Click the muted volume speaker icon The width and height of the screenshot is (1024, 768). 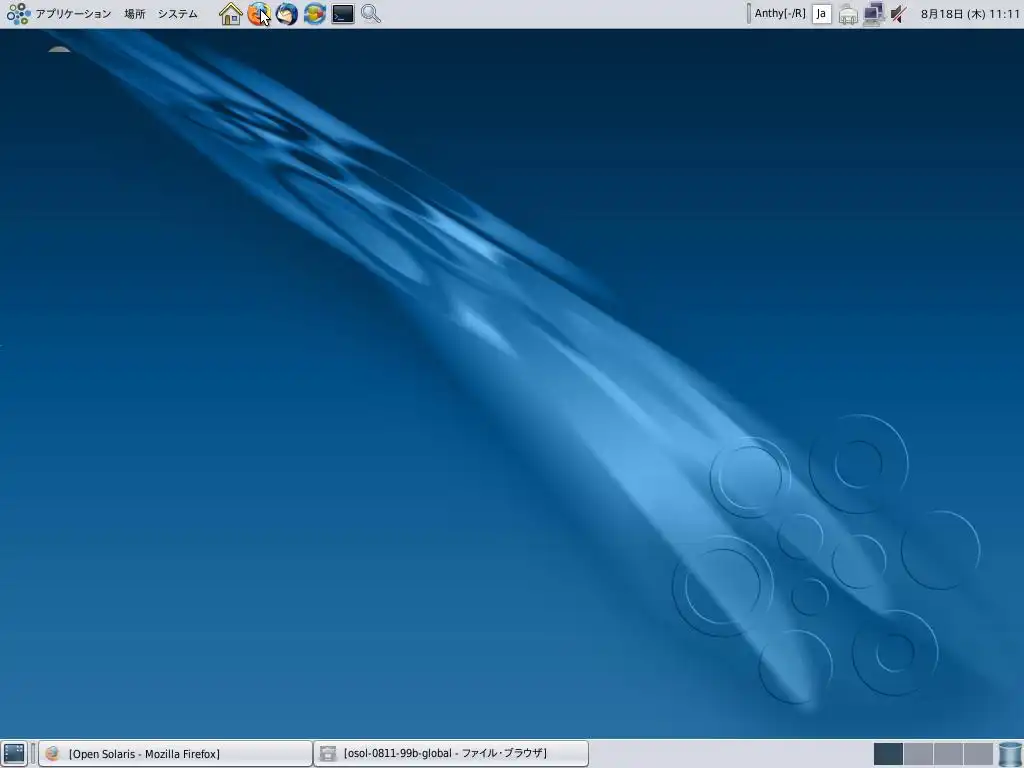tap(899, 14)
